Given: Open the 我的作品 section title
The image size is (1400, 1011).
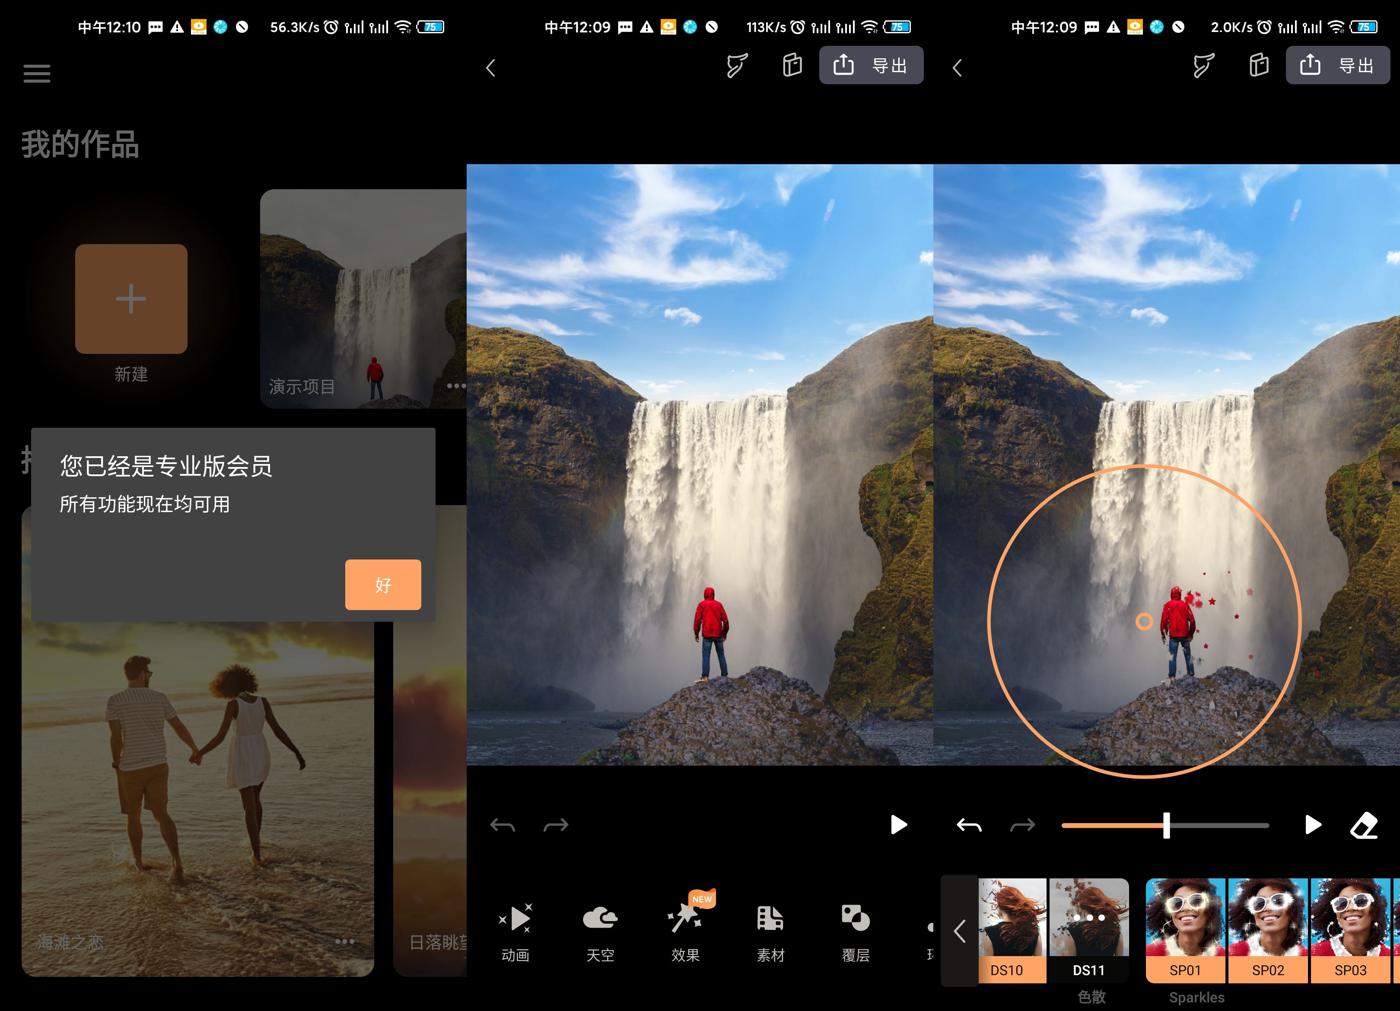Looking at the screenshot, I should click(x=79, y=145).
